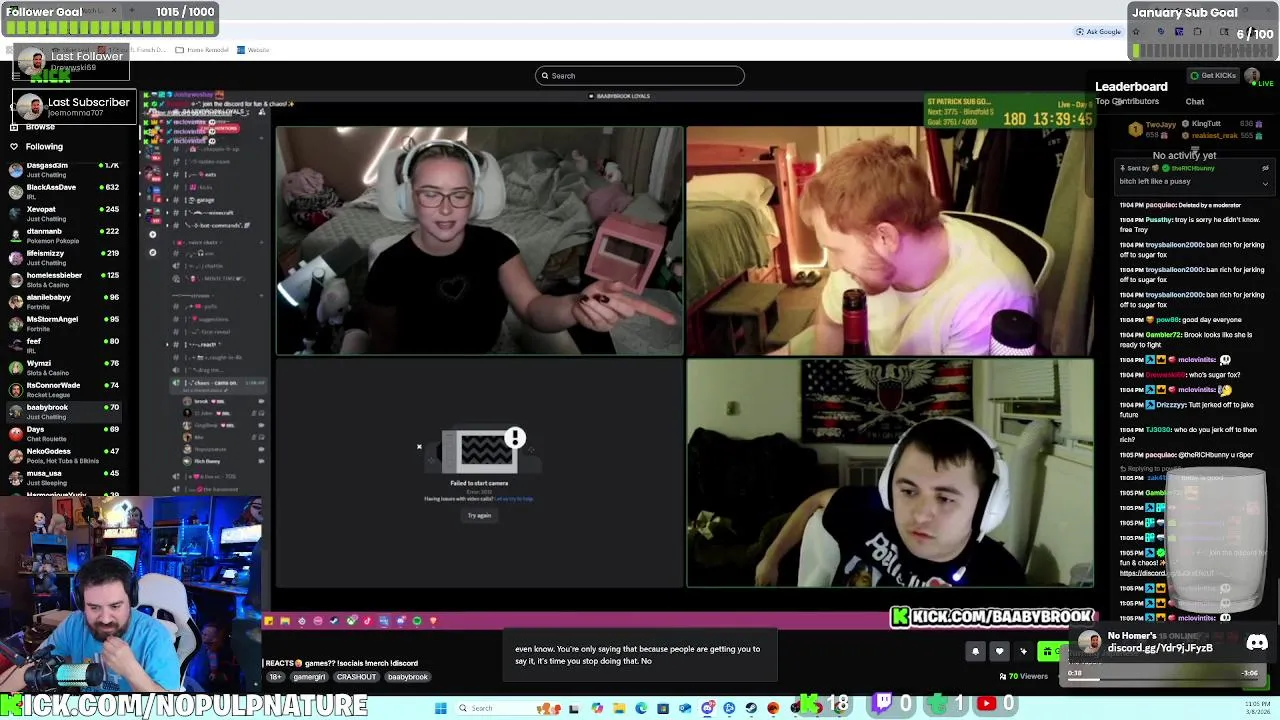
Task: Click the taskbar clock and date
Action: 1258,708
